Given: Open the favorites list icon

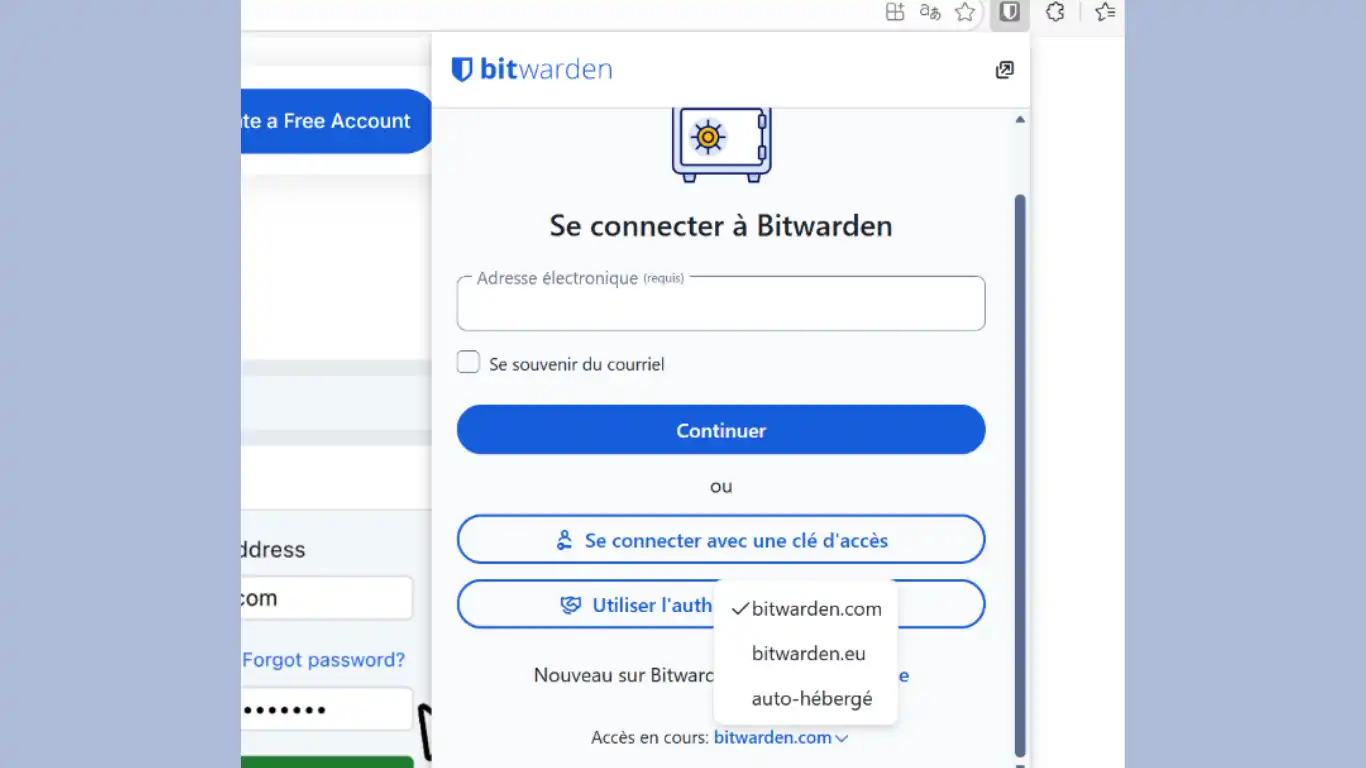Looking at the screenshot, I should tap(1104, 12).
